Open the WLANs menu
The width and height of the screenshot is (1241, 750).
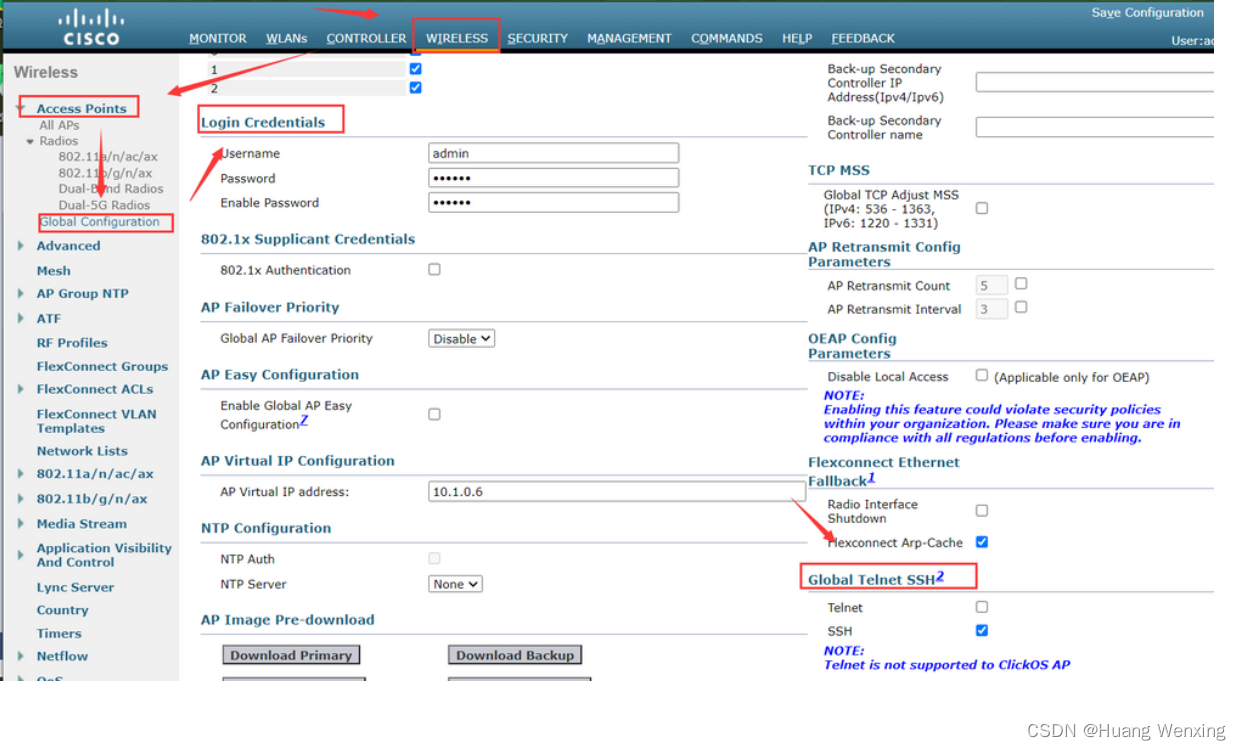[x=287, y=38]
